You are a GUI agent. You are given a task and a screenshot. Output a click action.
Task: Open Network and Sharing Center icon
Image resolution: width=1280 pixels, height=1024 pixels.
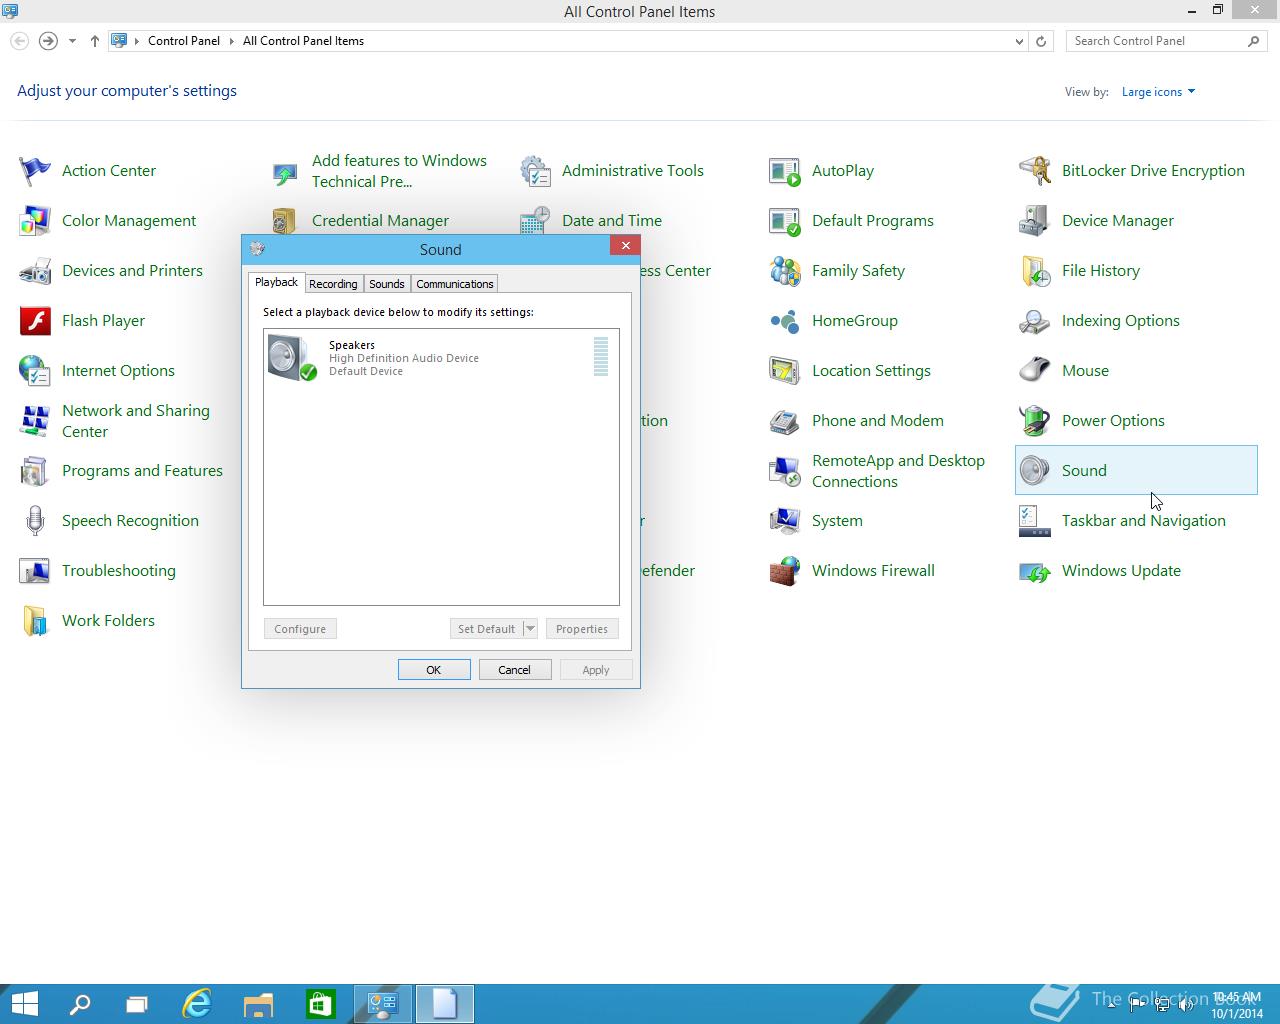point(35,421)
